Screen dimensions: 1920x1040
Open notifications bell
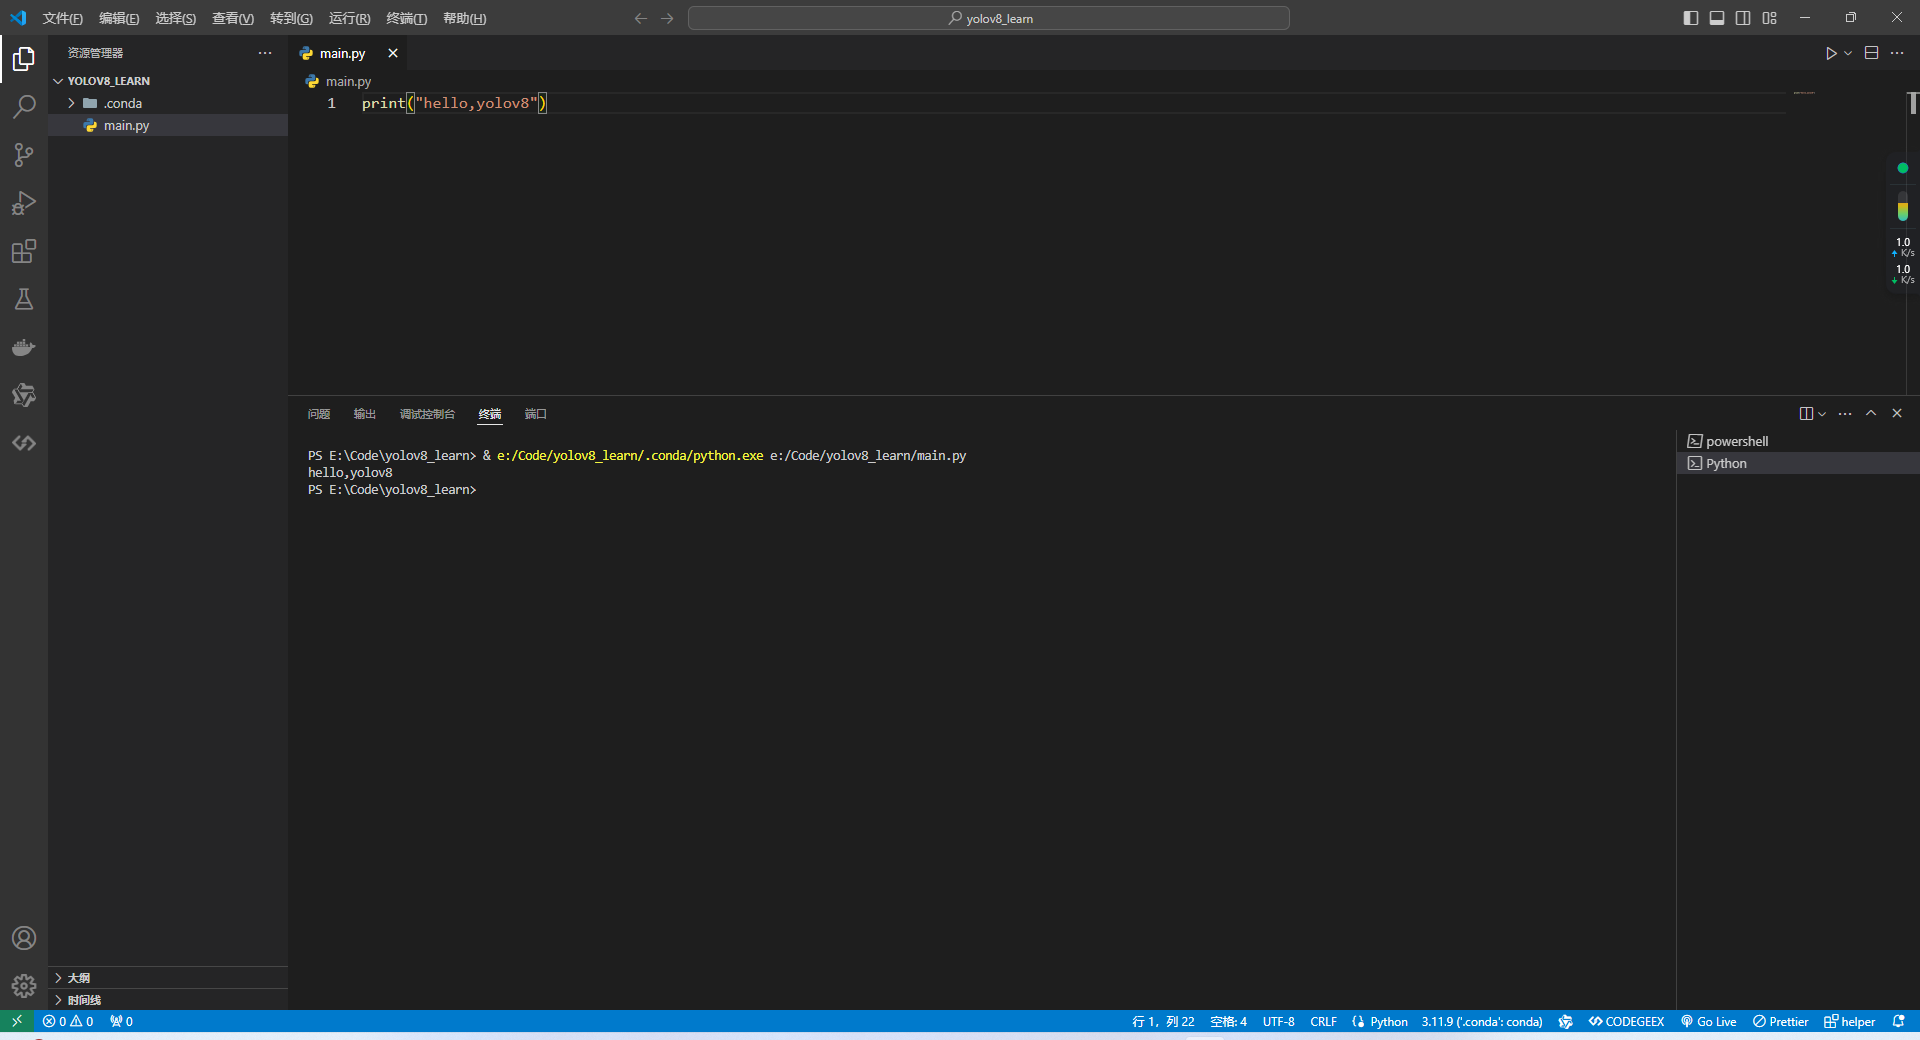click(1898, 1021)
